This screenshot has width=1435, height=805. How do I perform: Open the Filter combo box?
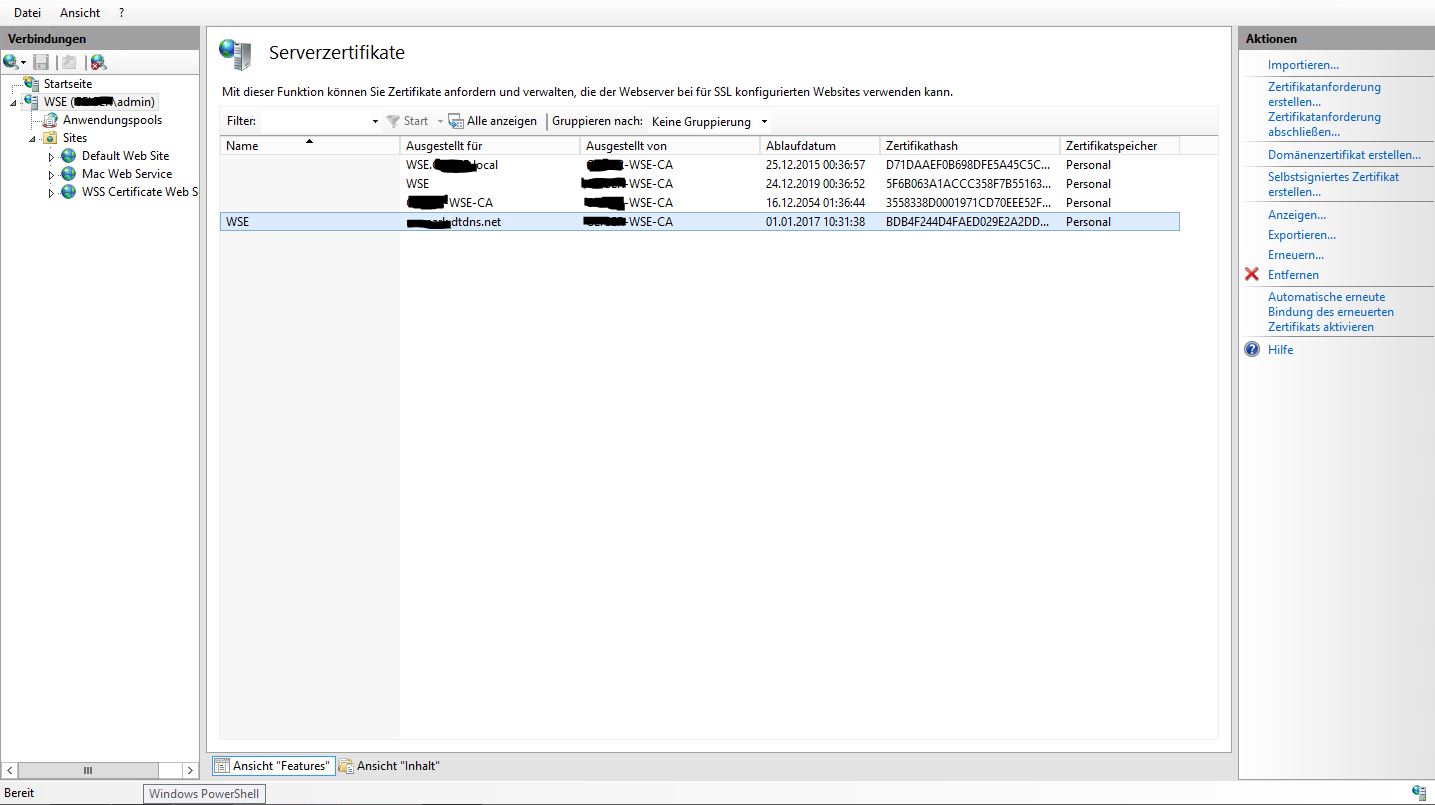point(320,121)
